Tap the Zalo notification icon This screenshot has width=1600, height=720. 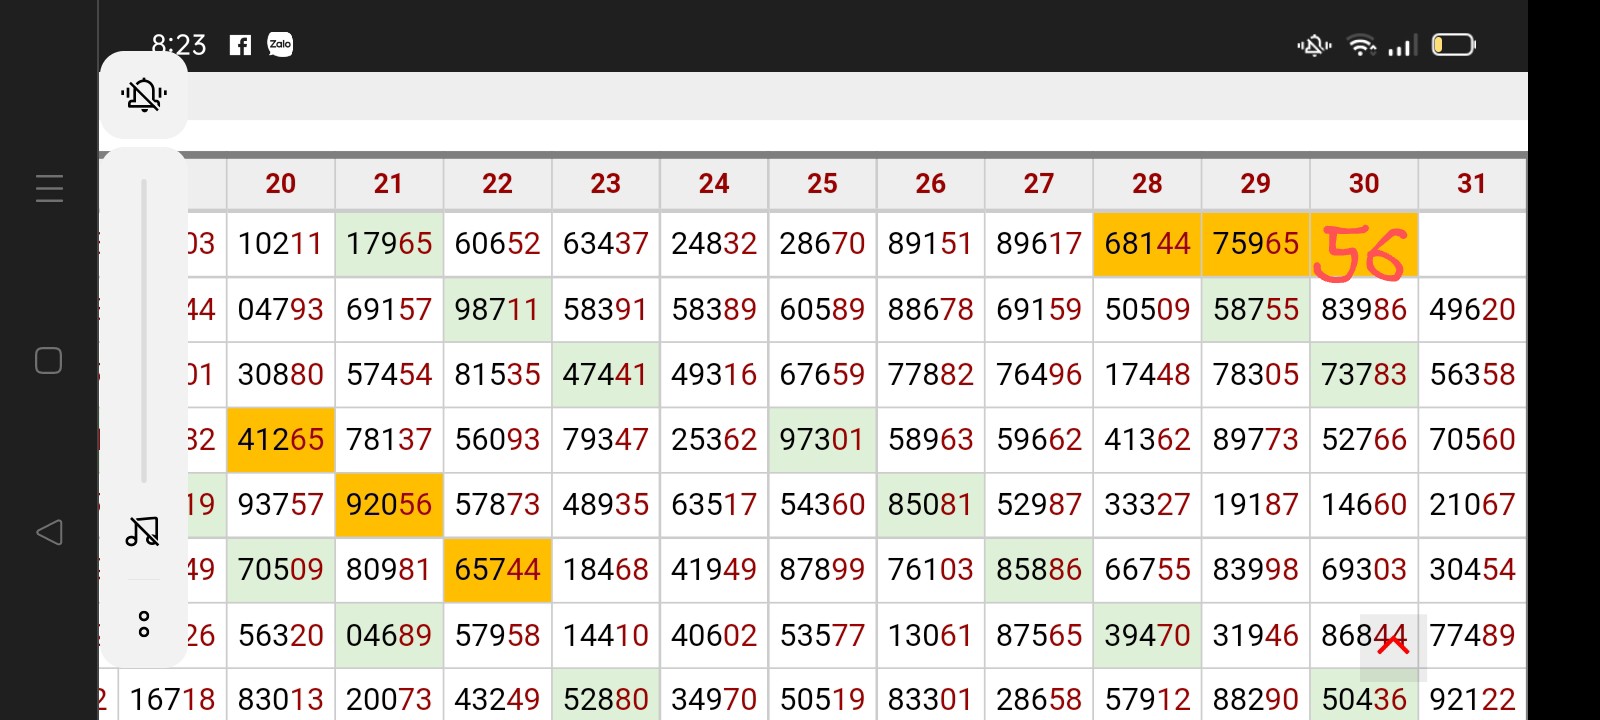tap(281, 44)
